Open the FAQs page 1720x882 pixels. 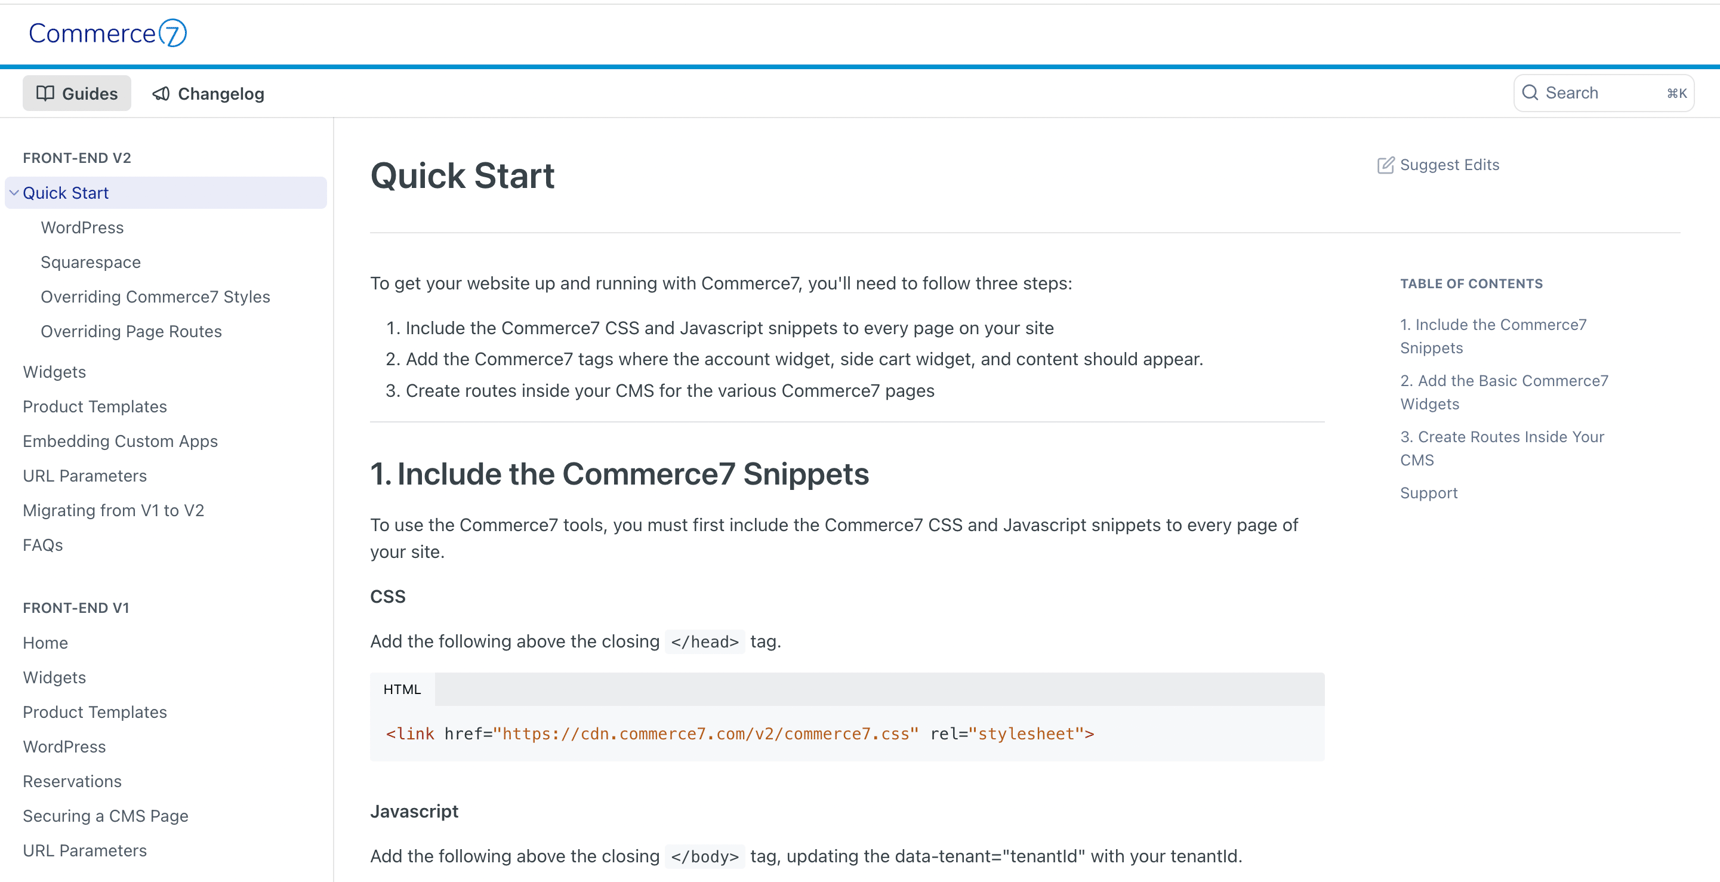[x=43, y=545]
